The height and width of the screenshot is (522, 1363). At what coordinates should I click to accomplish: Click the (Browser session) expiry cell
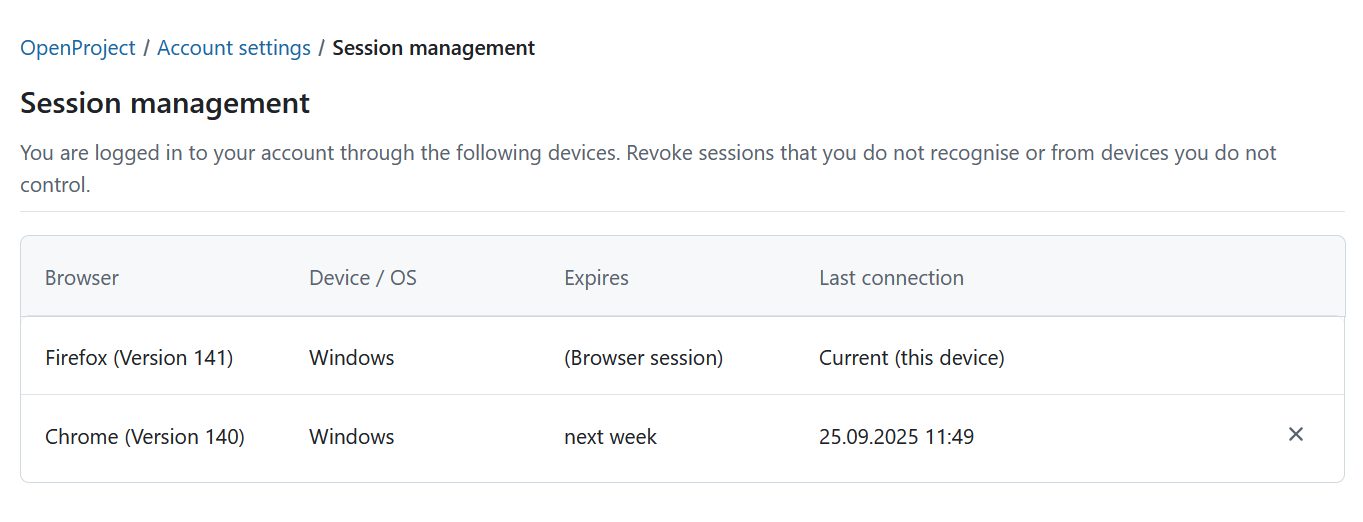[643, 358]
